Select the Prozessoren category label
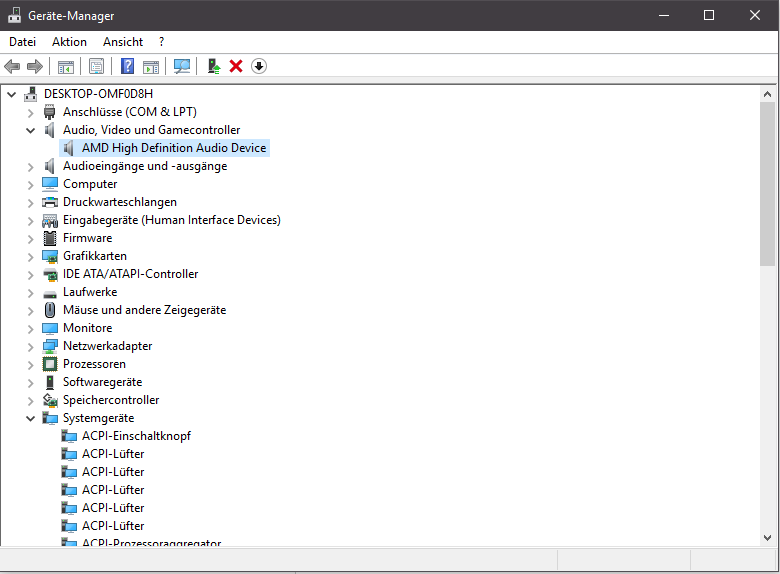Screen dimensions: 780x574 pyautogui.click(x=94, y=364)
